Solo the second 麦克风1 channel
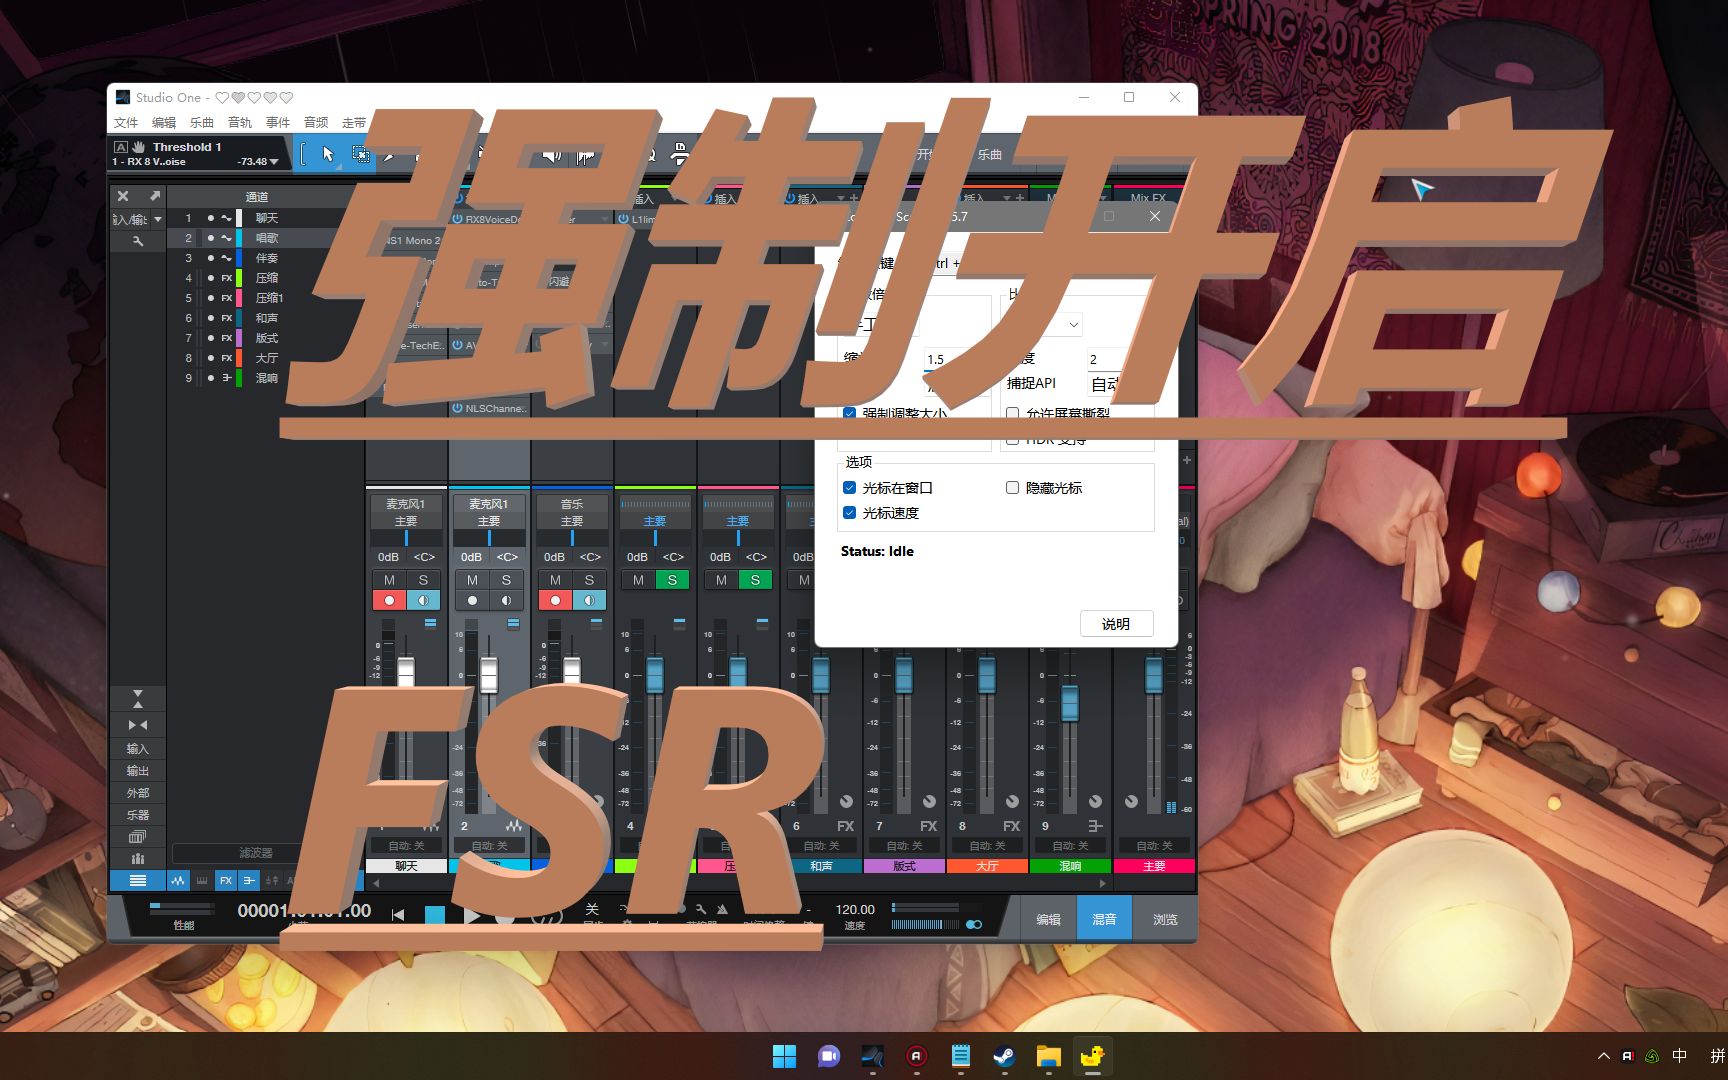 pyautogui.click(x=506, y=580)
